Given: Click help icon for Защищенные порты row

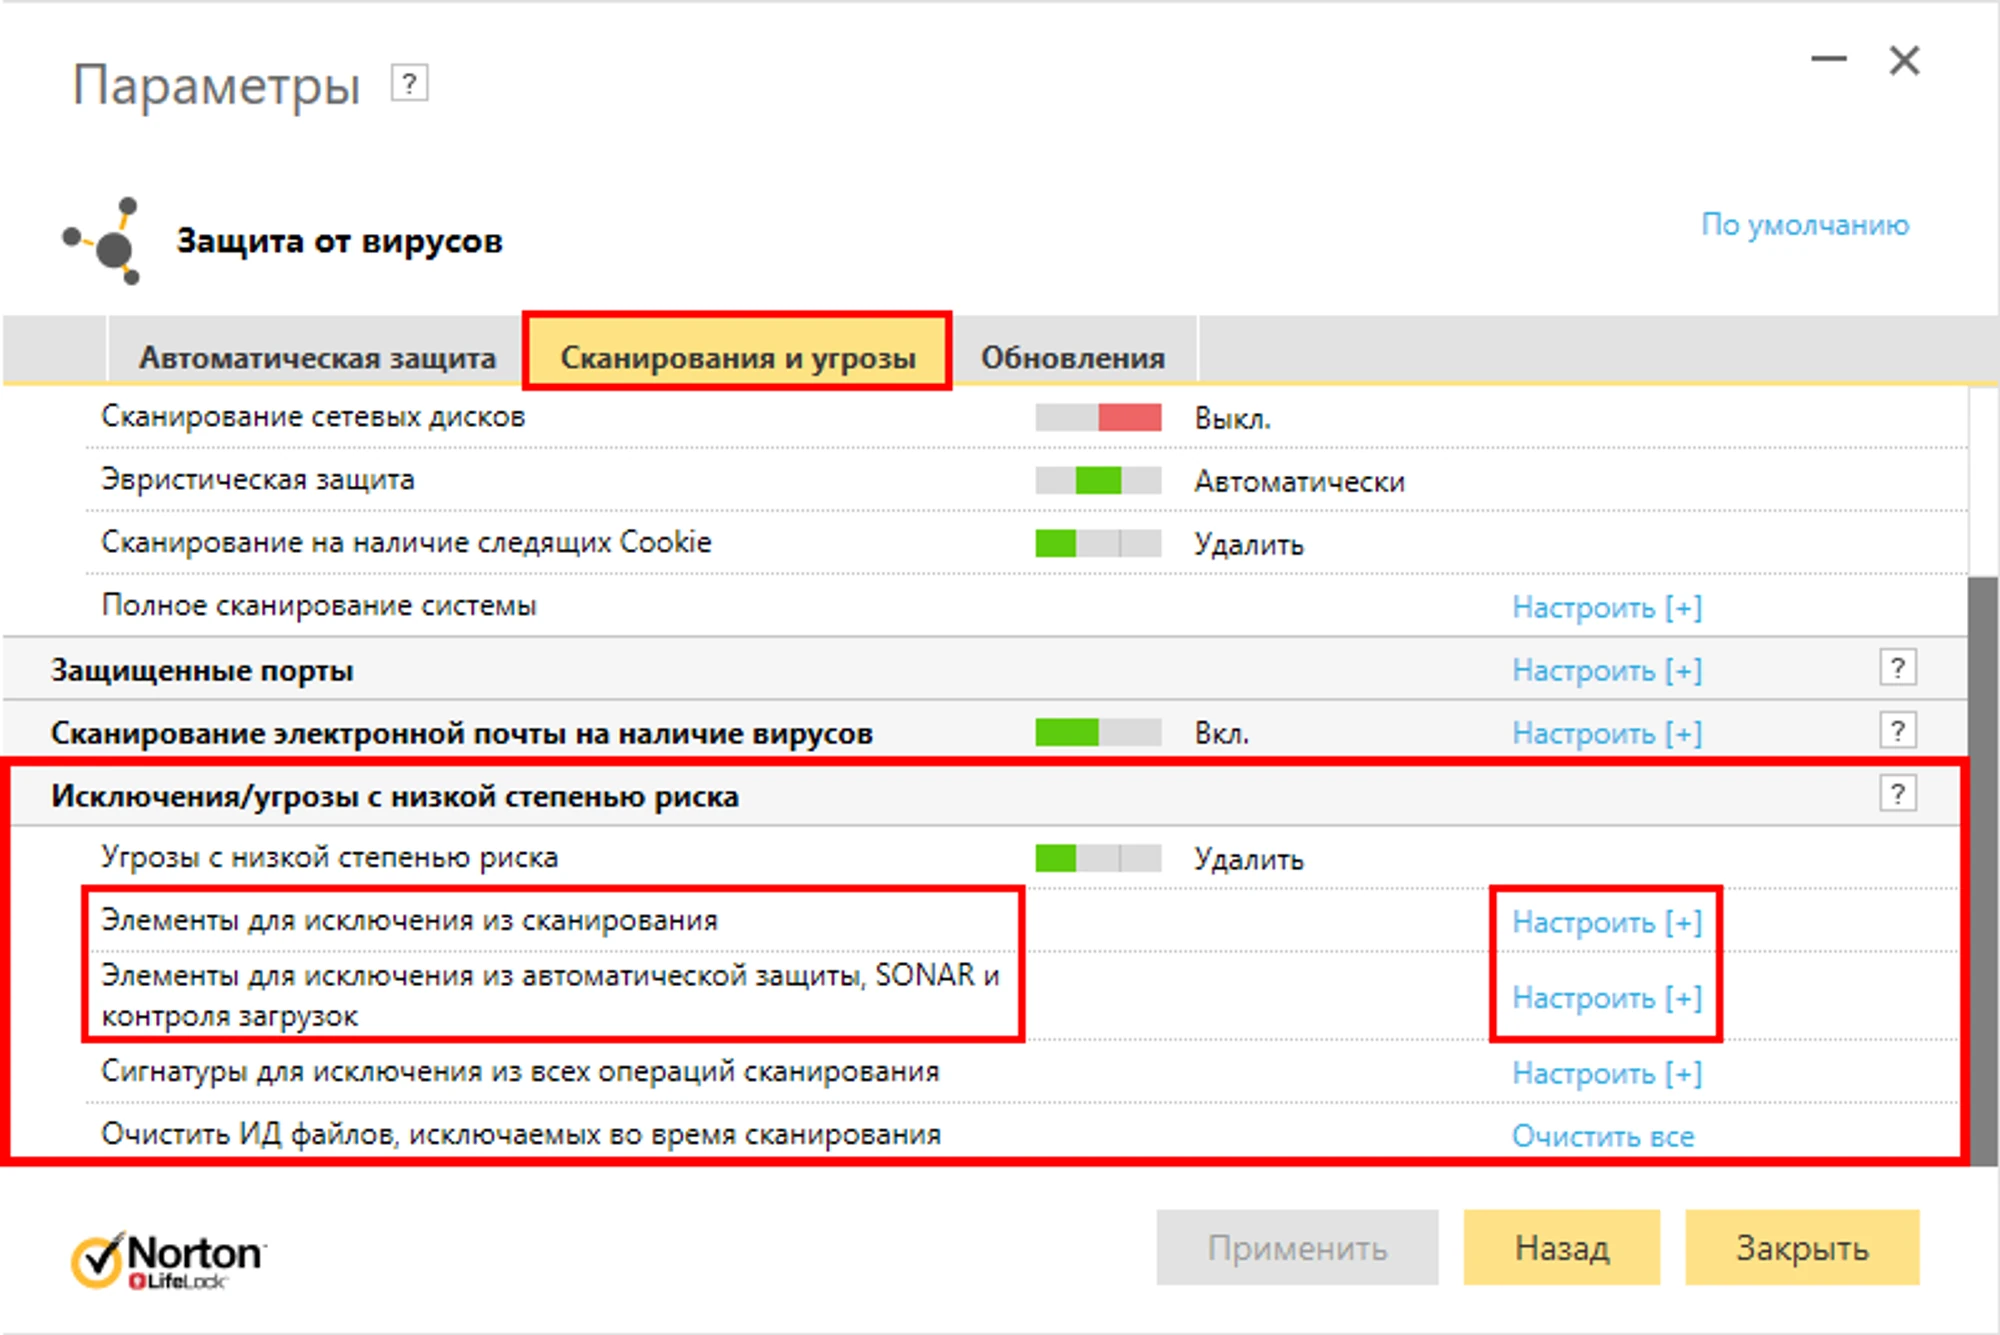Looking at the screenshot, I should pyautogui.click(x=1897, y=668).
